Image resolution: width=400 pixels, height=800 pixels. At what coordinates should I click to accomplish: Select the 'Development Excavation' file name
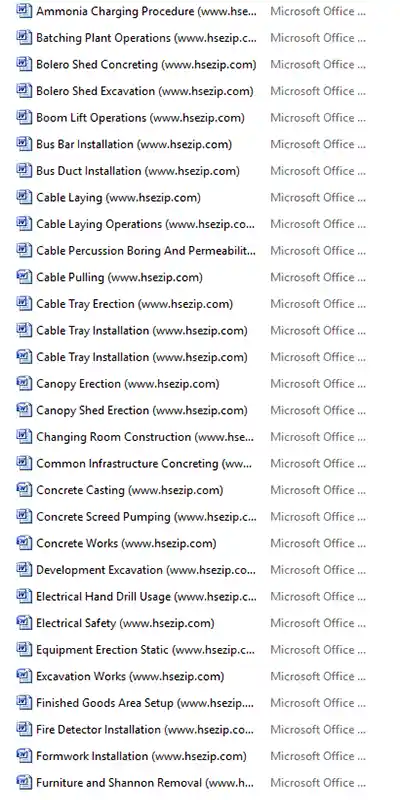(x=146, y=570)
